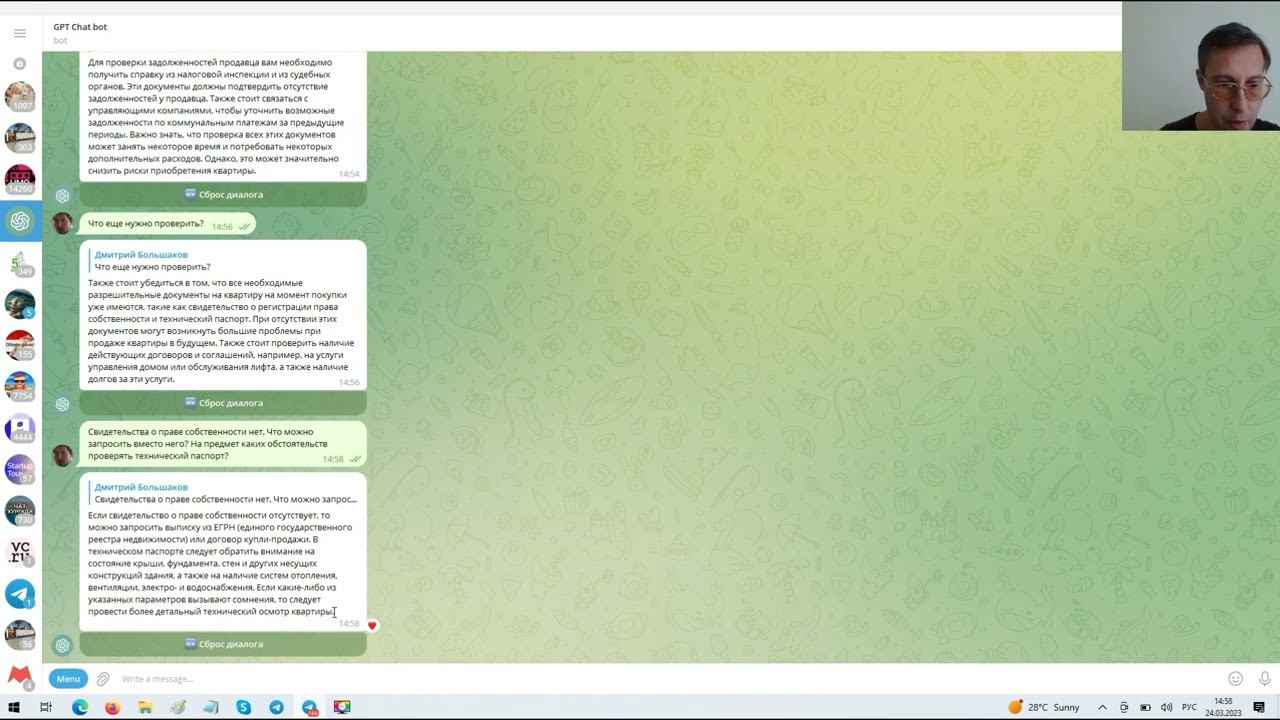Open the Startup Tour chat
The width and height of the screenshot is (1280, 720).
coord(19,469)
